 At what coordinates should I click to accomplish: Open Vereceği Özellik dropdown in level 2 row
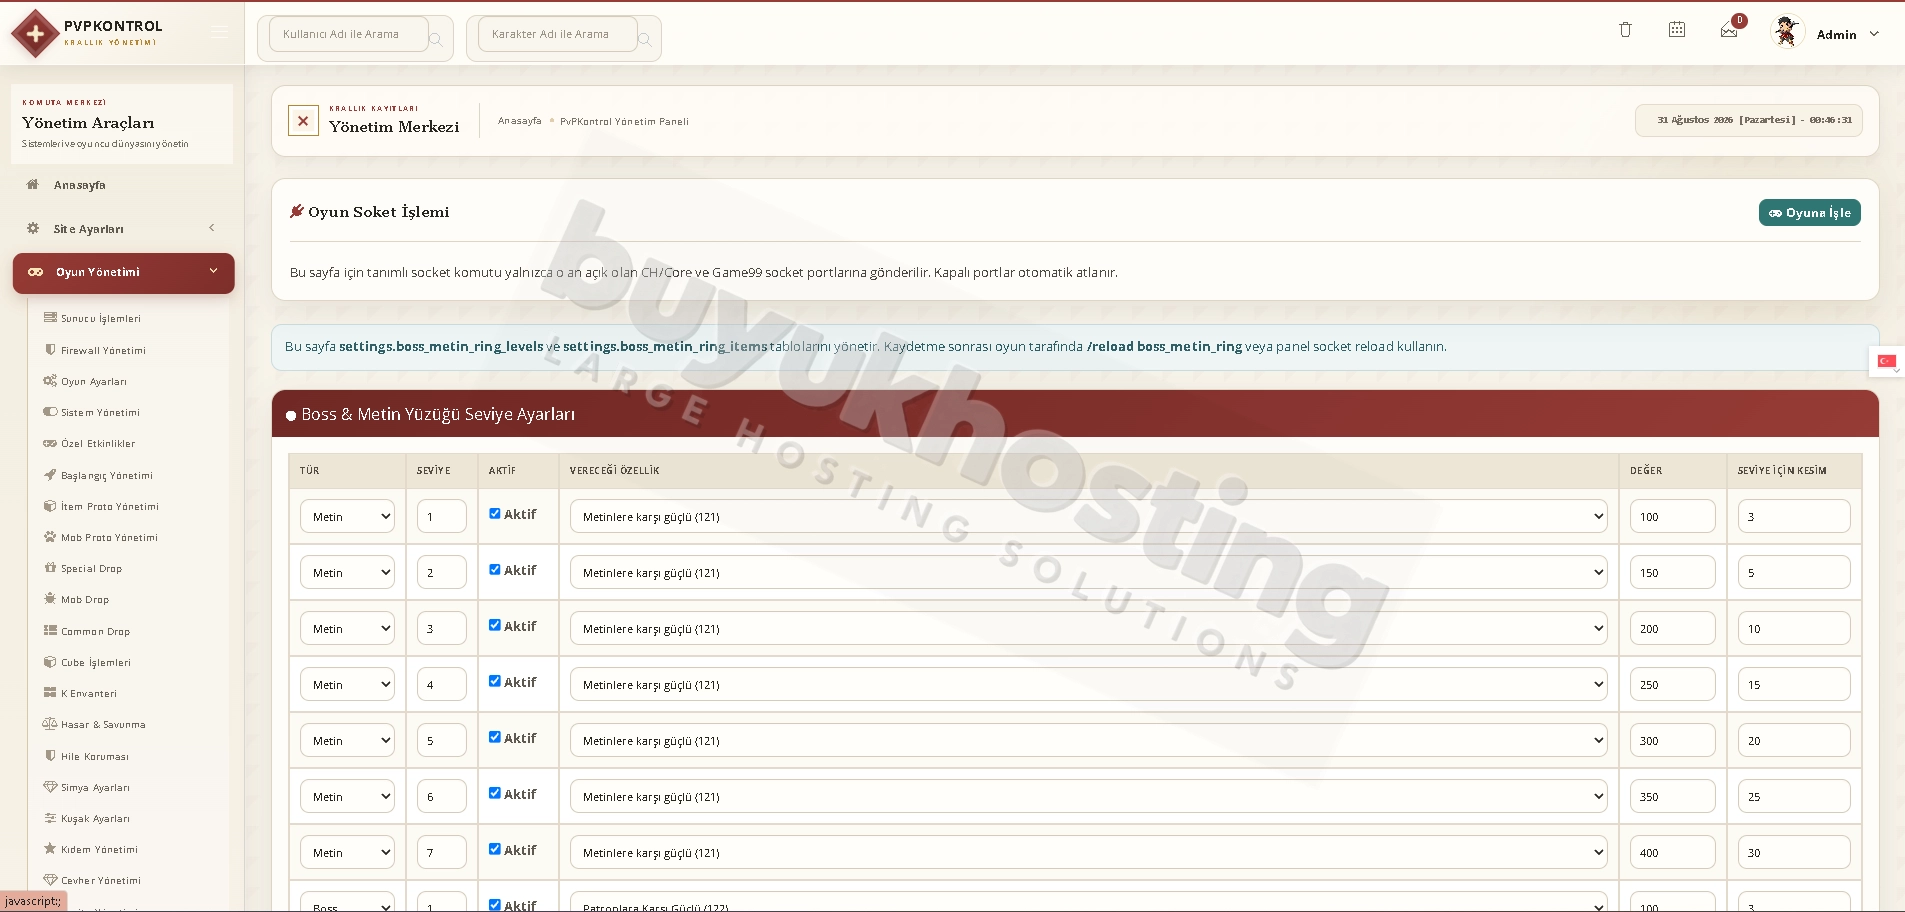pyautogui.click(x=1089, y=572)
